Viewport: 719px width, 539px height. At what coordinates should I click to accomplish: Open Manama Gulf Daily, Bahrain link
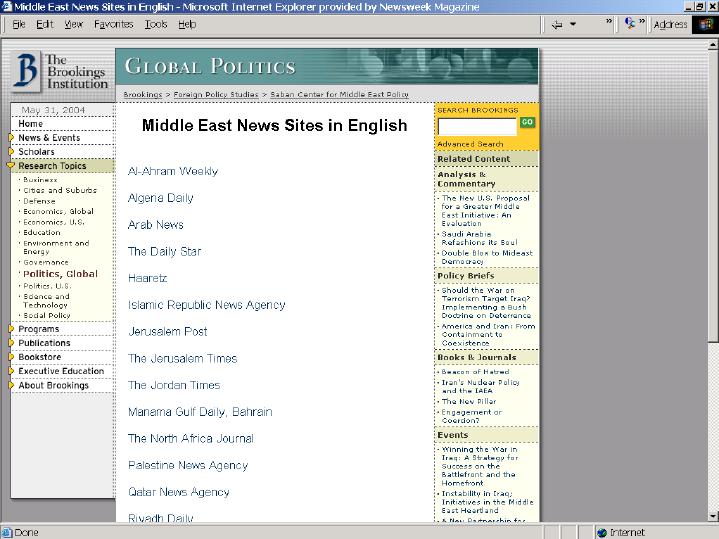pyautogui.click(x=200, y=412)
